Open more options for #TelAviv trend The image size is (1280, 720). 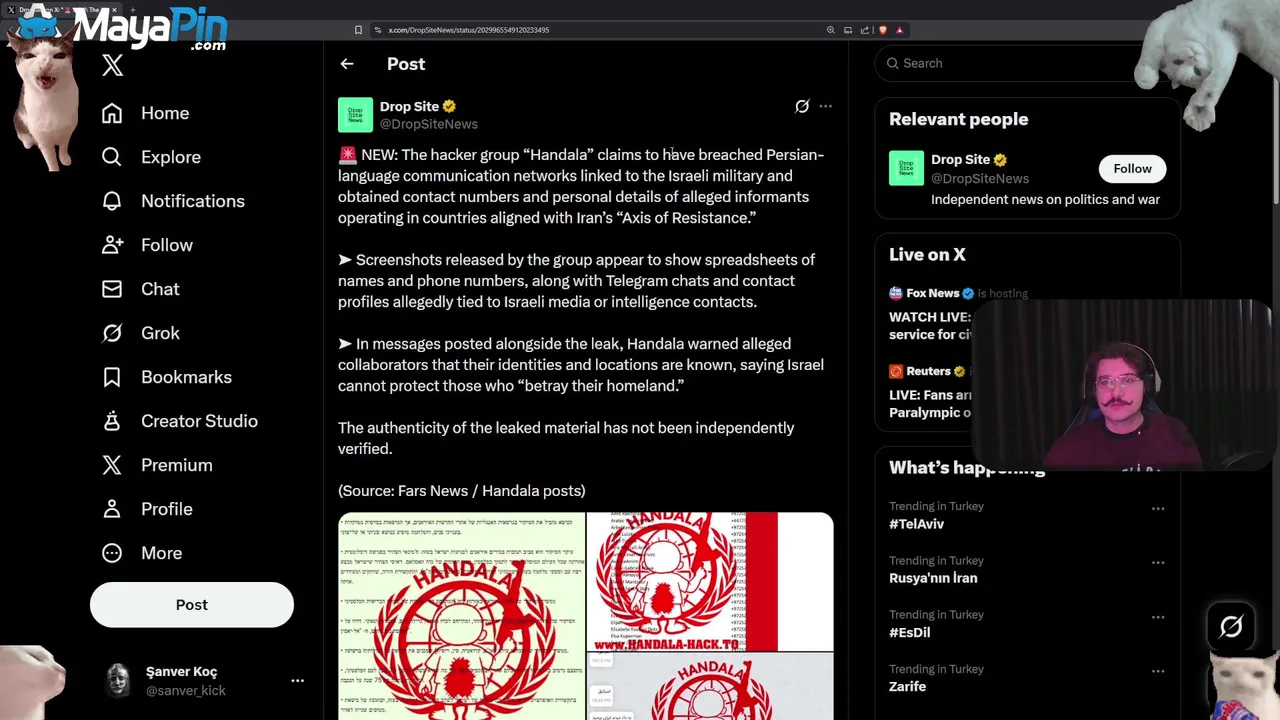[x=1158, y=508]
